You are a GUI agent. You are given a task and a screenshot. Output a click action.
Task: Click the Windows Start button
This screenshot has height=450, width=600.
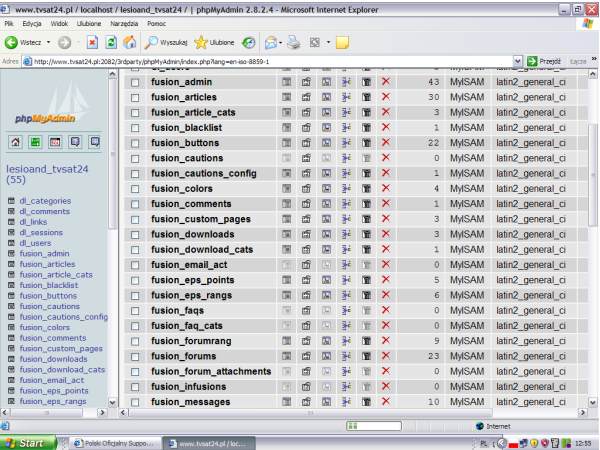click(x=28, y=443)
